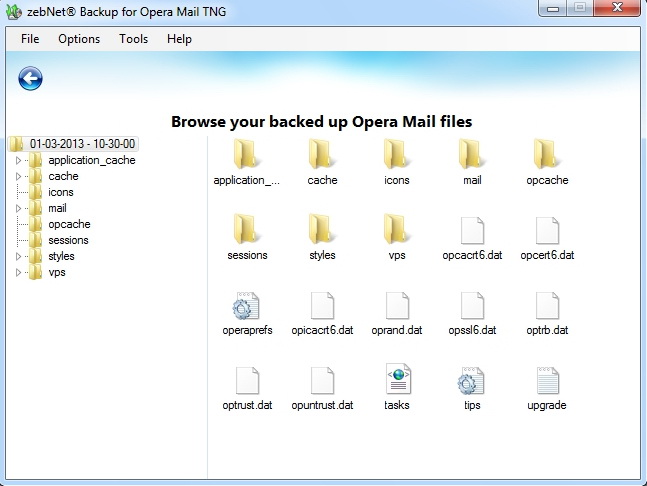The image size is (647, 486).
Task: Select sessions in the folder tree
Action: [68, 240]
